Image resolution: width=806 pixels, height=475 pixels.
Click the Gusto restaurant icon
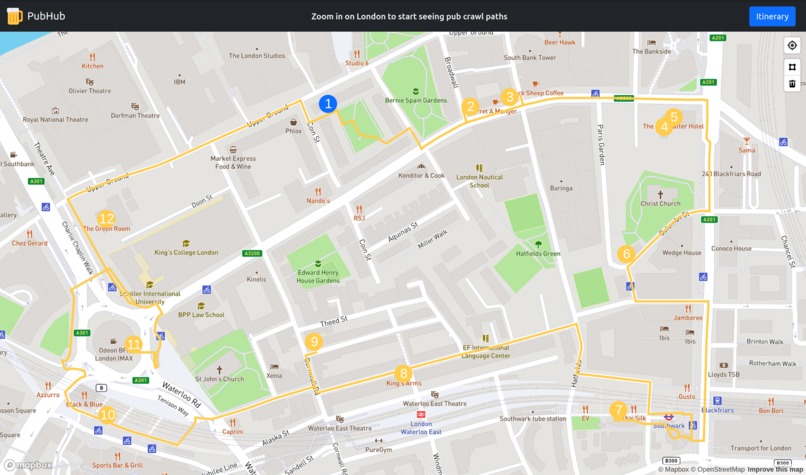coord(686,388)
